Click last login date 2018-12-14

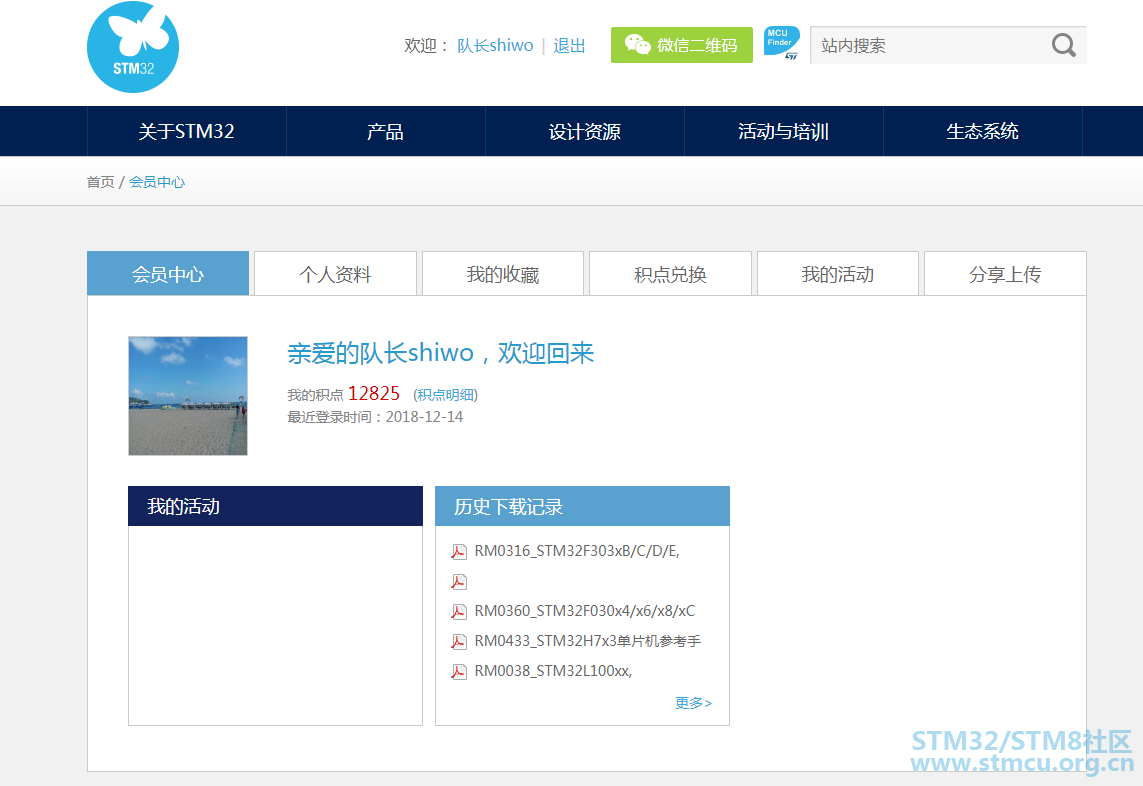424,417
